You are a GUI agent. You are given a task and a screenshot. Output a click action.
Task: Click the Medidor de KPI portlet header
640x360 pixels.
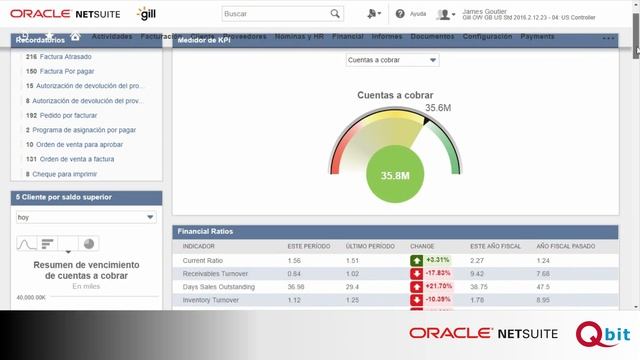coord(395,40)
